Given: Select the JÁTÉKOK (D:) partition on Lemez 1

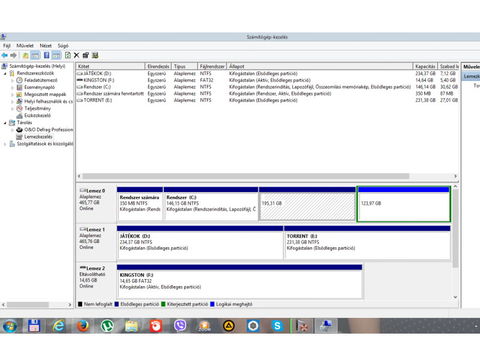Looking at the screenshot, I should (x=200, y=242).
